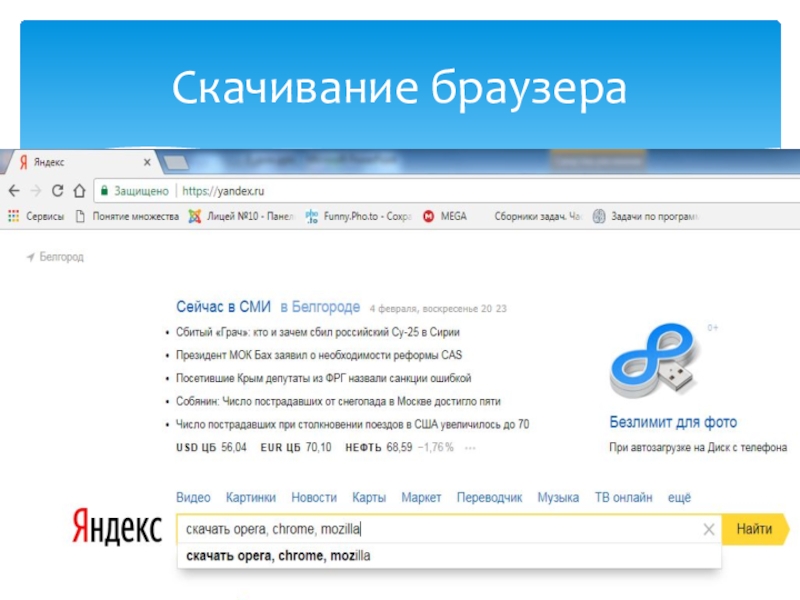Image resolution: width=800 pixels, height=600 pixels.
Task: Expand more quotes with ellipsis
Action: (470, 448)
